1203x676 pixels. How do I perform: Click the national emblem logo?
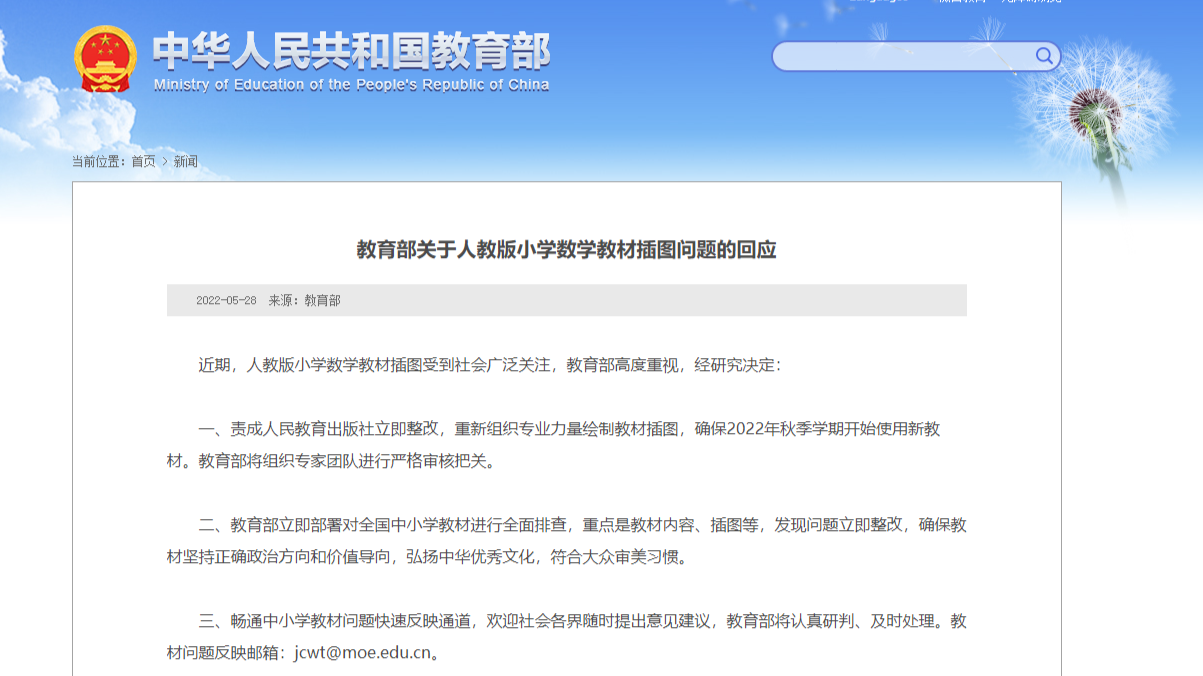(105, 59)
